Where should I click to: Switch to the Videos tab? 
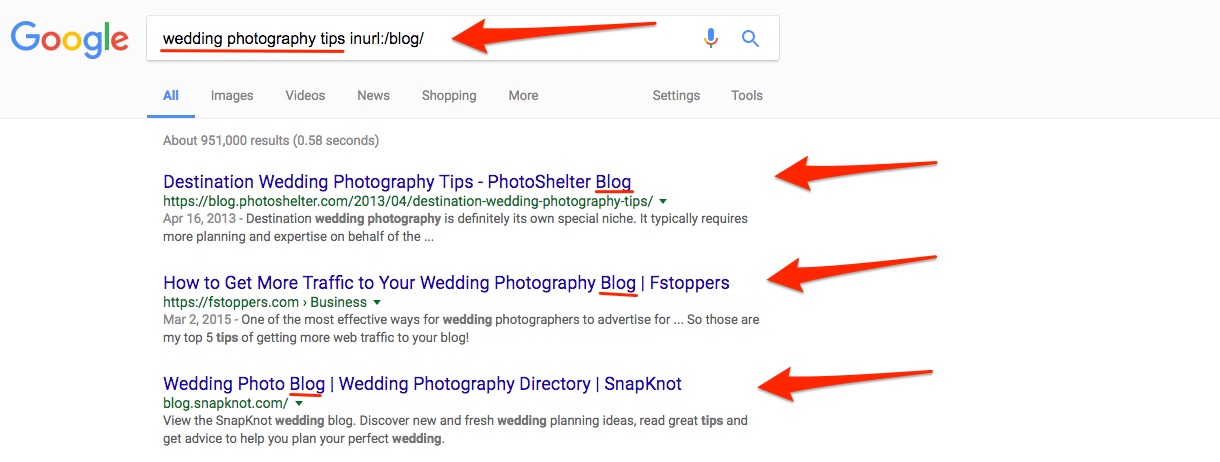pos(305,96)
